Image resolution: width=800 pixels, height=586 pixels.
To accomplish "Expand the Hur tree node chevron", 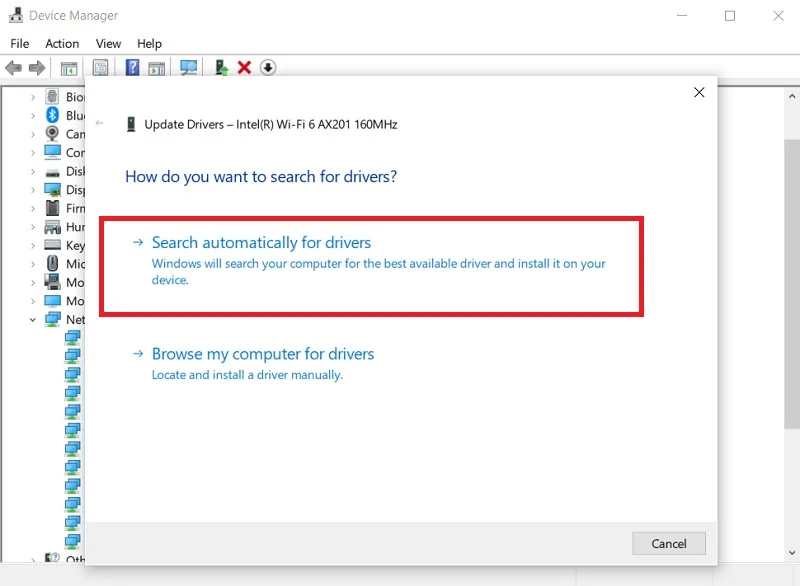I will [33, 227].
